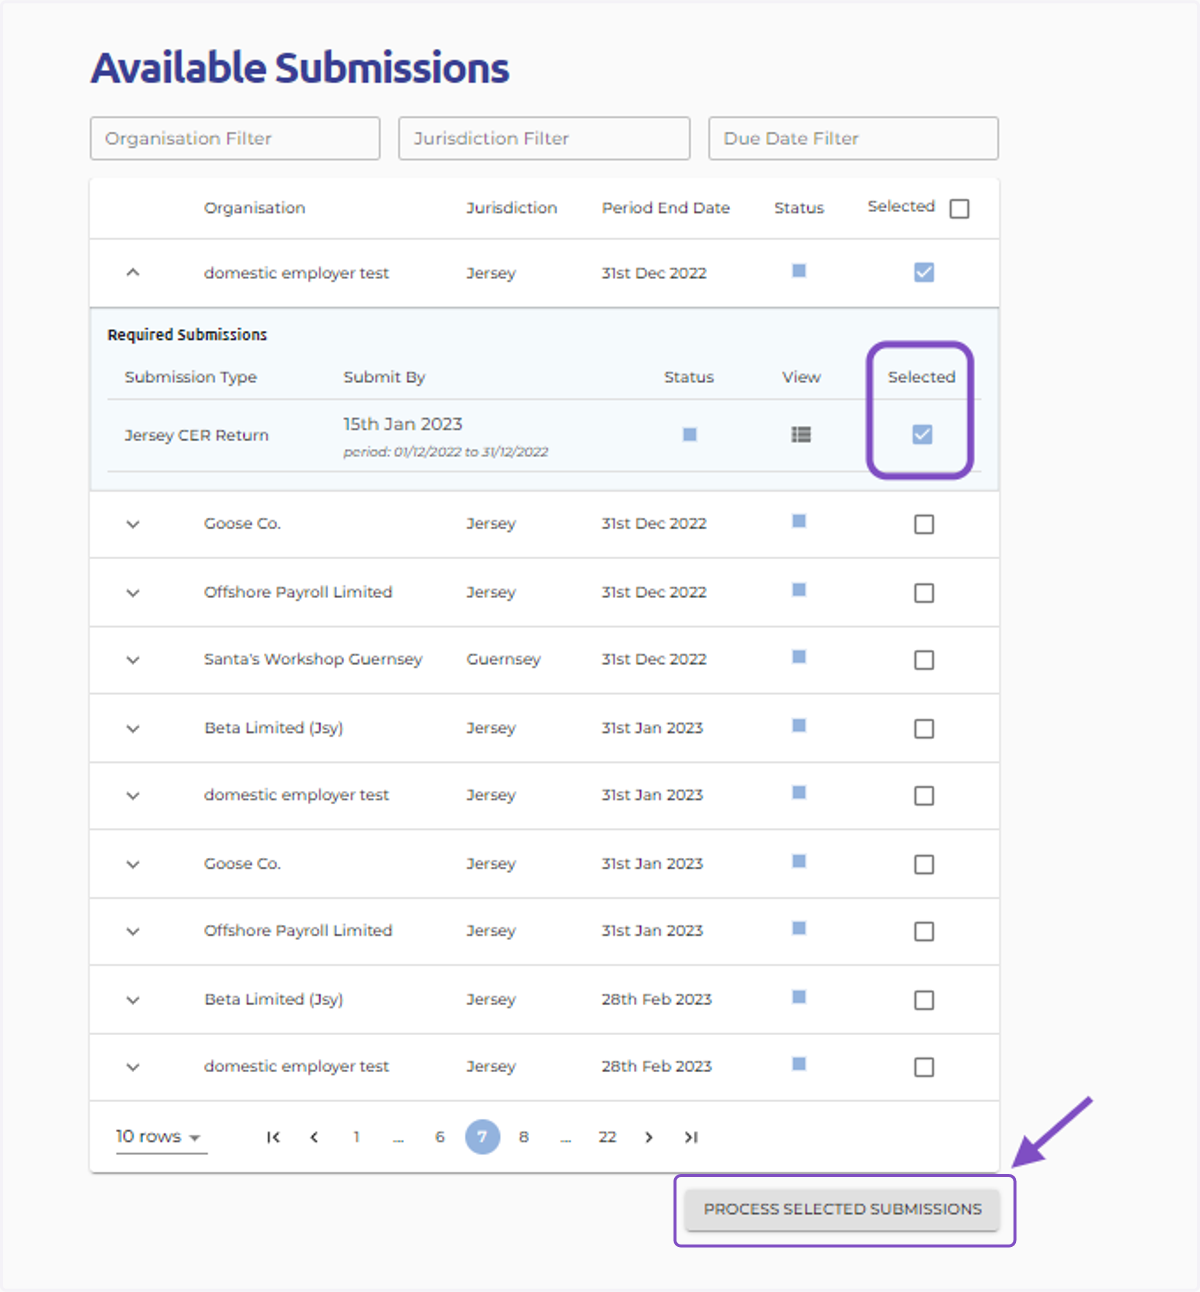
Task: Go to page 8
Action: [524, 1137]
